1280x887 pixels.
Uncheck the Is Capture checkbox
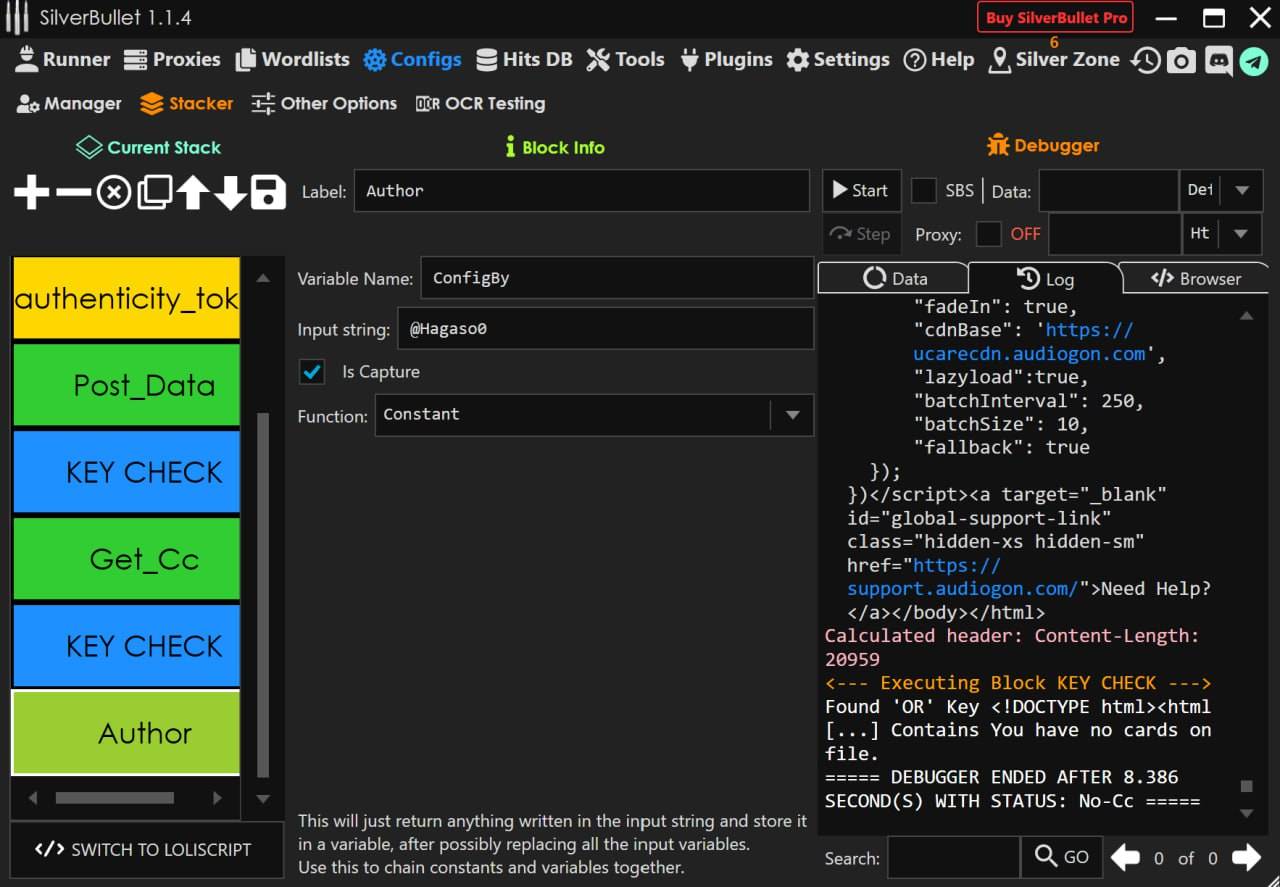coord(313,372)
